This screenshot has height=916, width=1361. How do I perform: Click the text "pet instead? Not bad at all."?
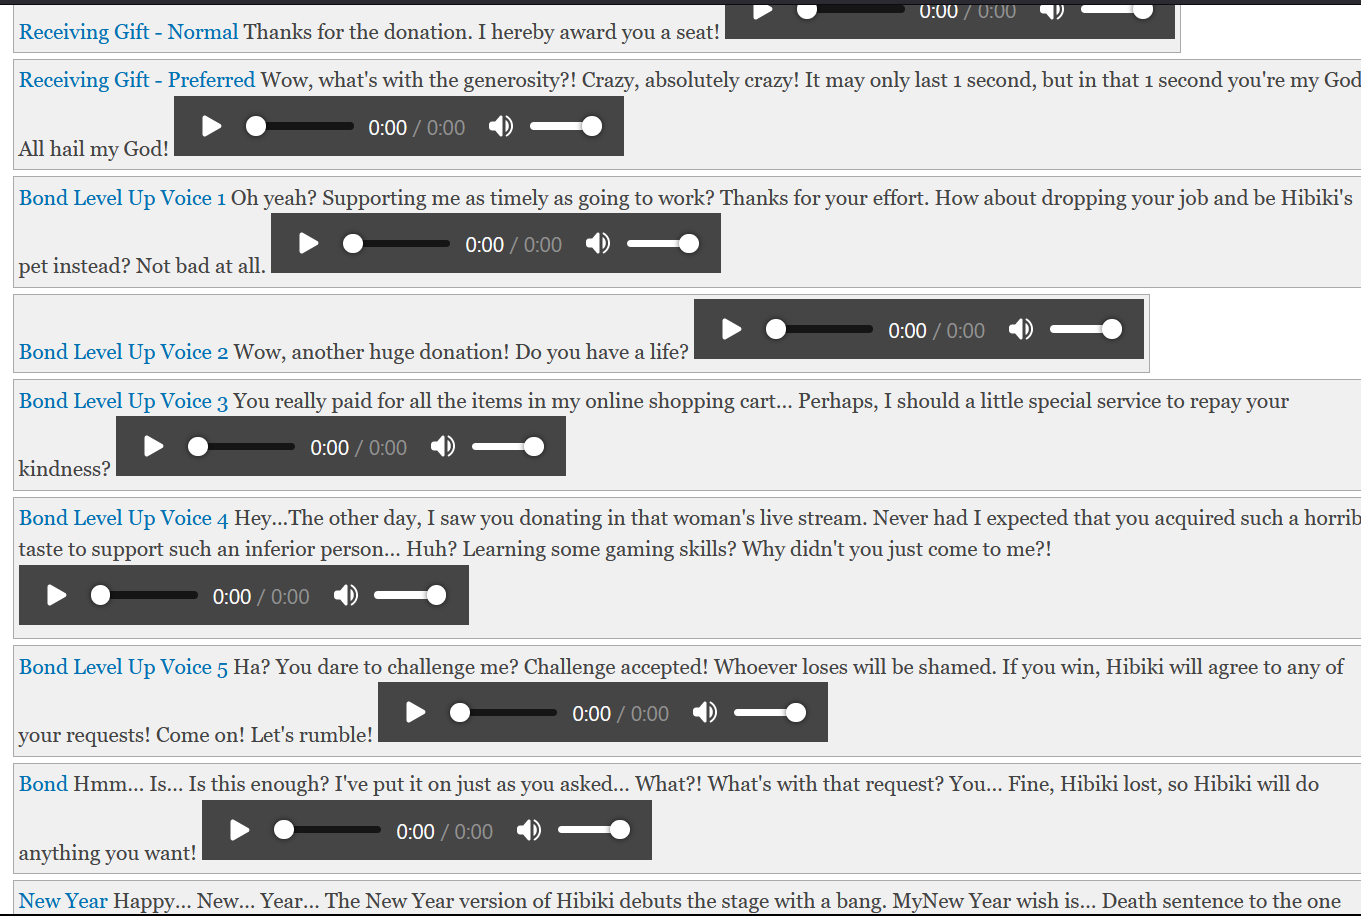142,267
